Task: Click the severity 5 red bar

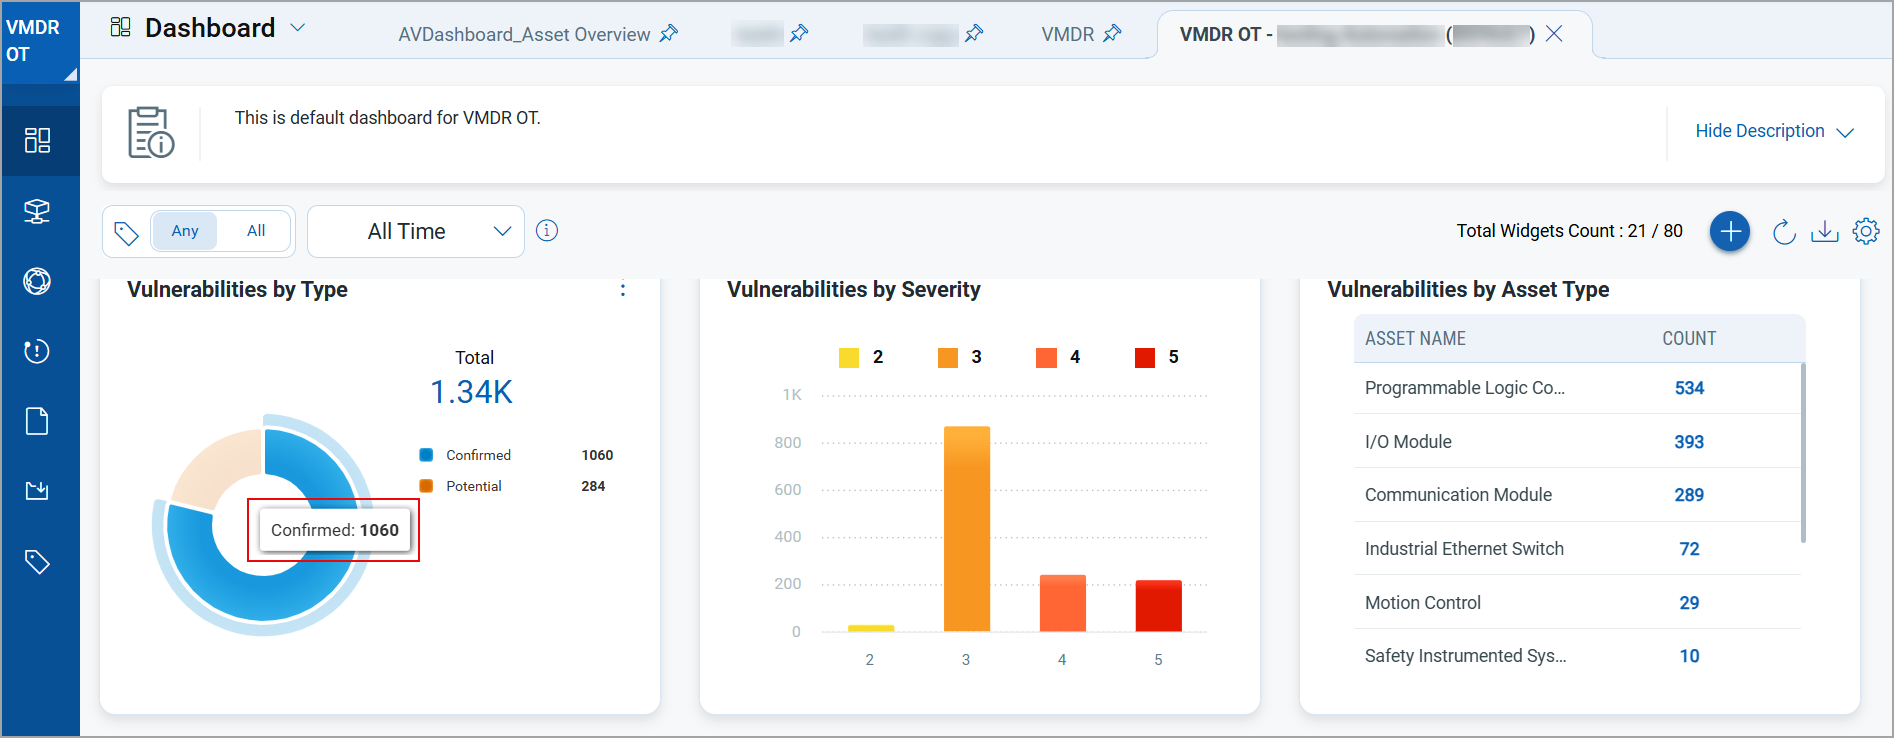Action: pyautogui.click(x=1159, y=606)
